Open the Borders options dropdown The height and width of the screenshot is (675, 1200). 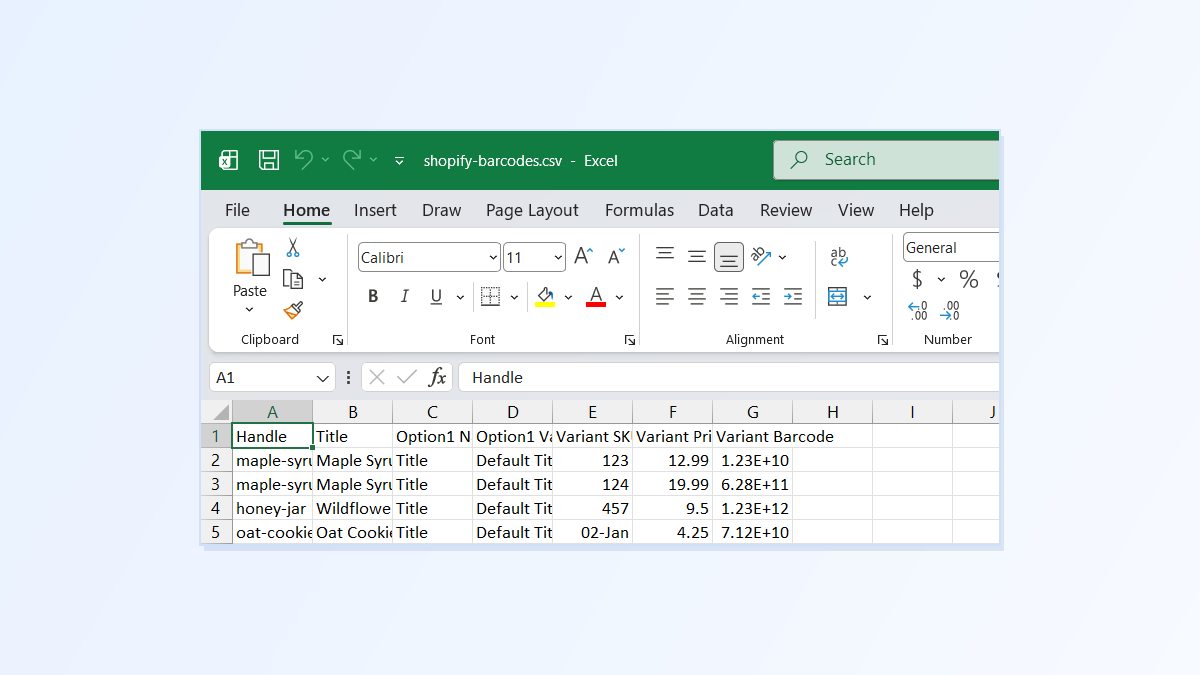point(514,297)
